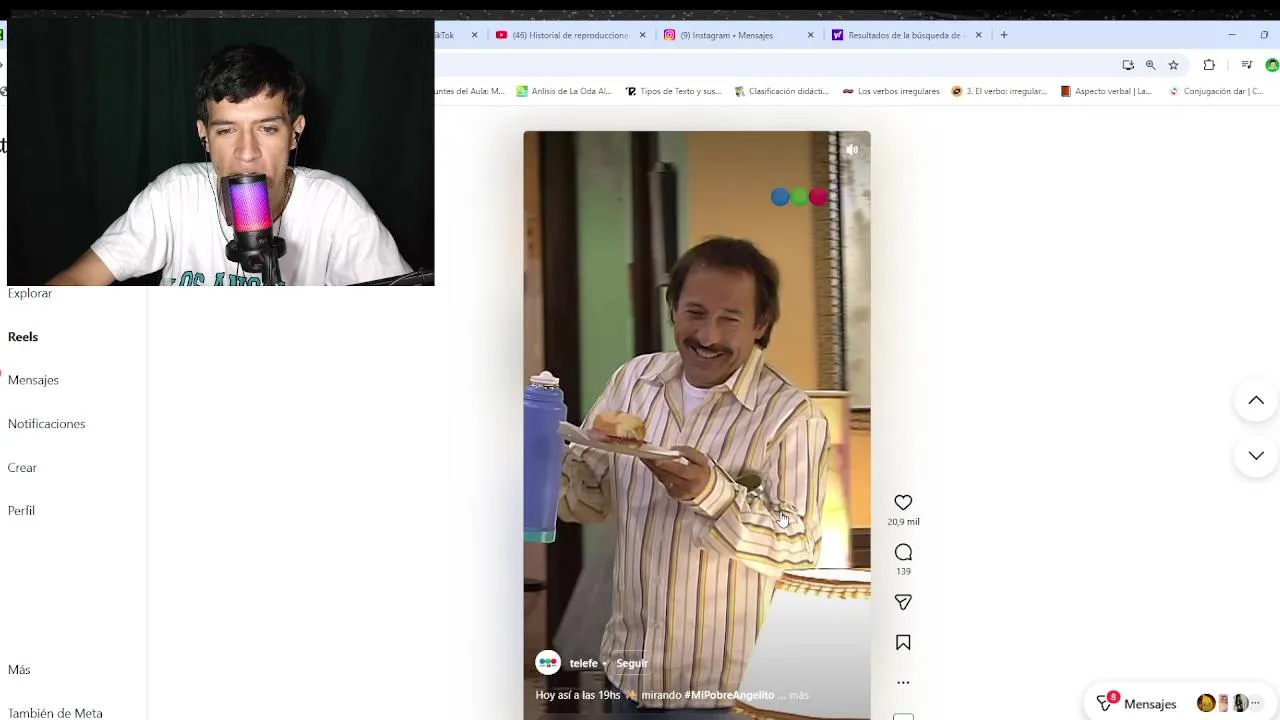The image size is (1280, 720).
Task: Open Notificaciones in the sidebar
Action: (x=46, y=424)
